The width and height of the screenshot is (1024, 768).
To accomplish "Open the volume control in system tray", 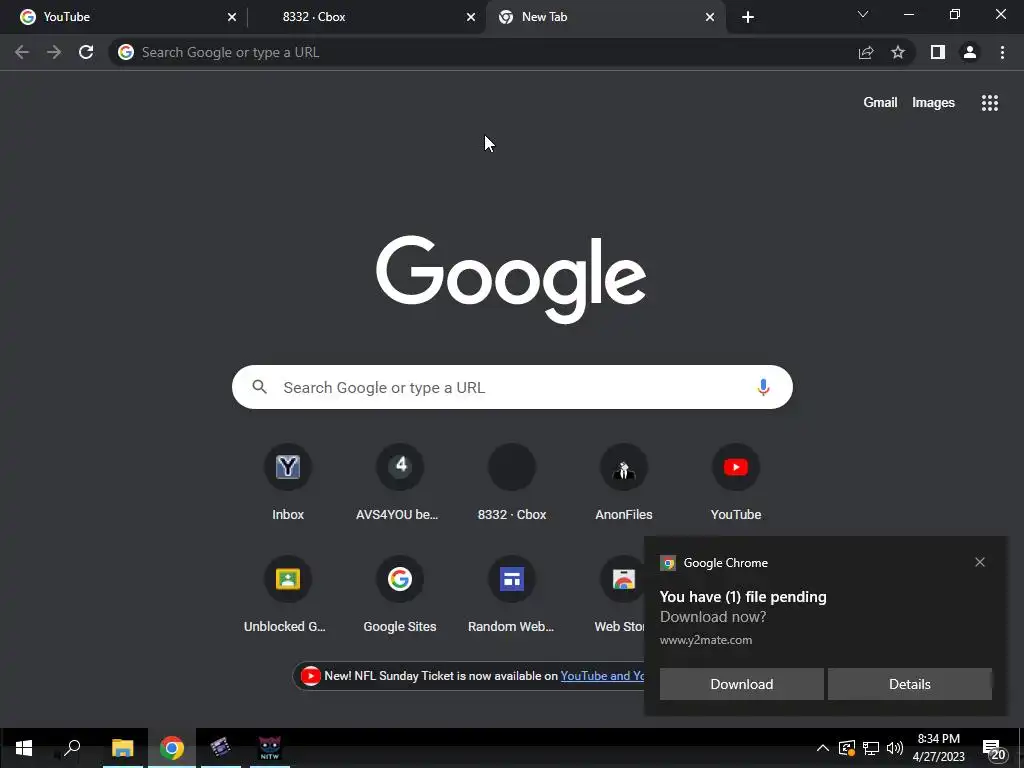I will [895, 748].
